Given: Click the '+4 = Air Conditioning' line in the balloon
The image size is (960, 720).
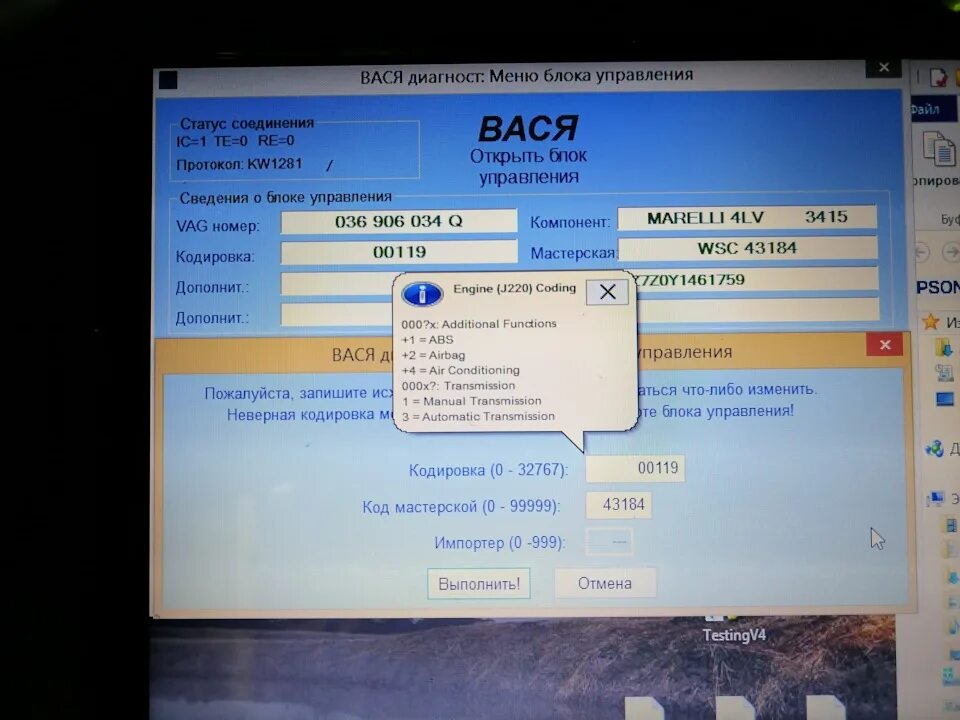Looking at the screenshot, I should click(x=460, y=370).
